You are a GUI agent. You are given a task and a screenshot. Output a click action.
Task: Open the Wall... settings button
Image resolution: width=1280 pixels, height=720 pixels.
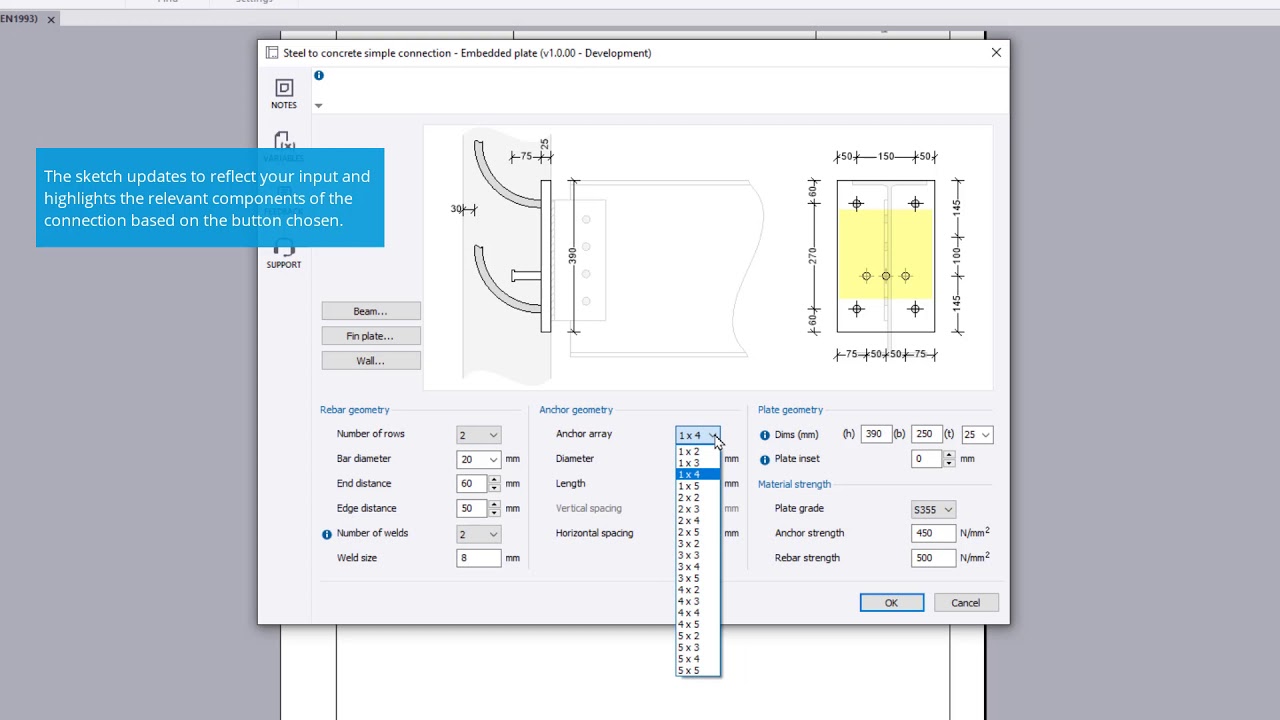click(x=371, y=361)
